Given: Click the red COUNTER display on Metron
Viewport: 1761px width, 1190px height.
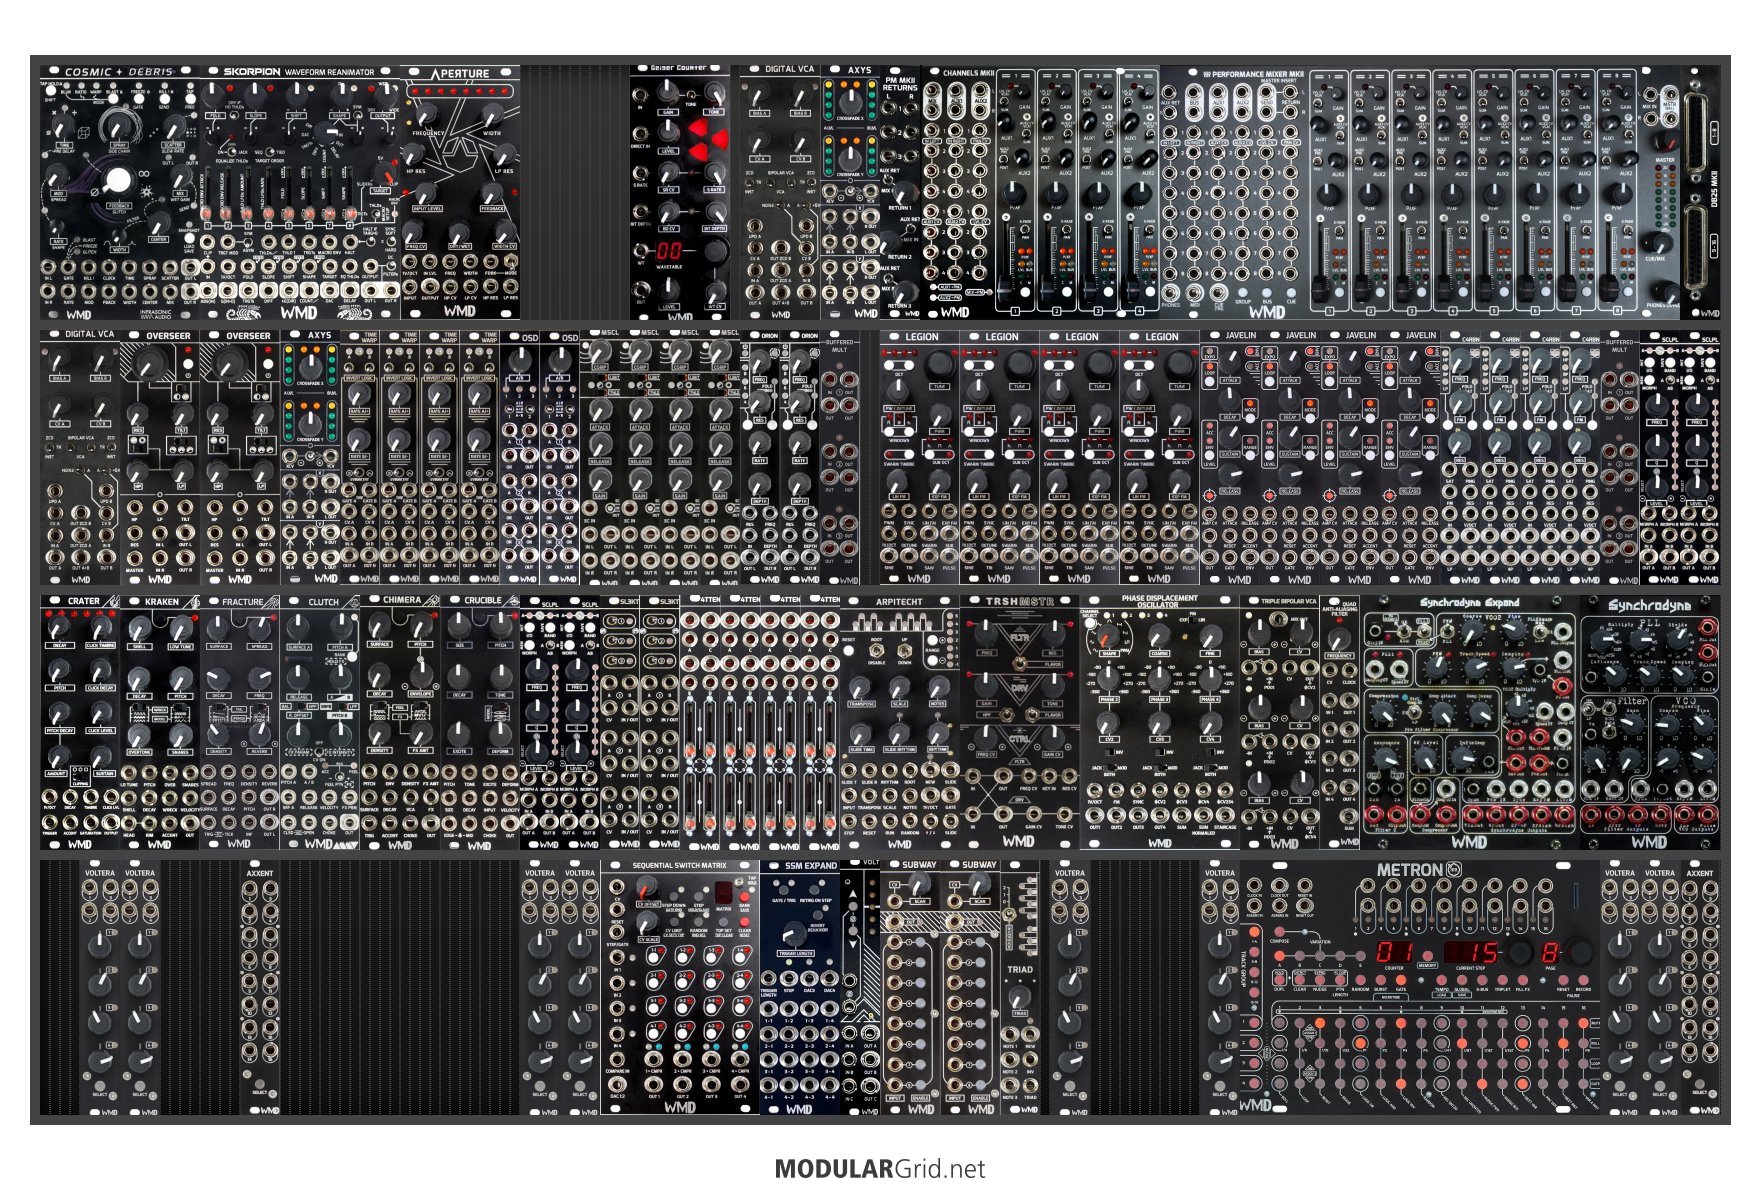Looking at the screenshot, I should coord(1396,952).
